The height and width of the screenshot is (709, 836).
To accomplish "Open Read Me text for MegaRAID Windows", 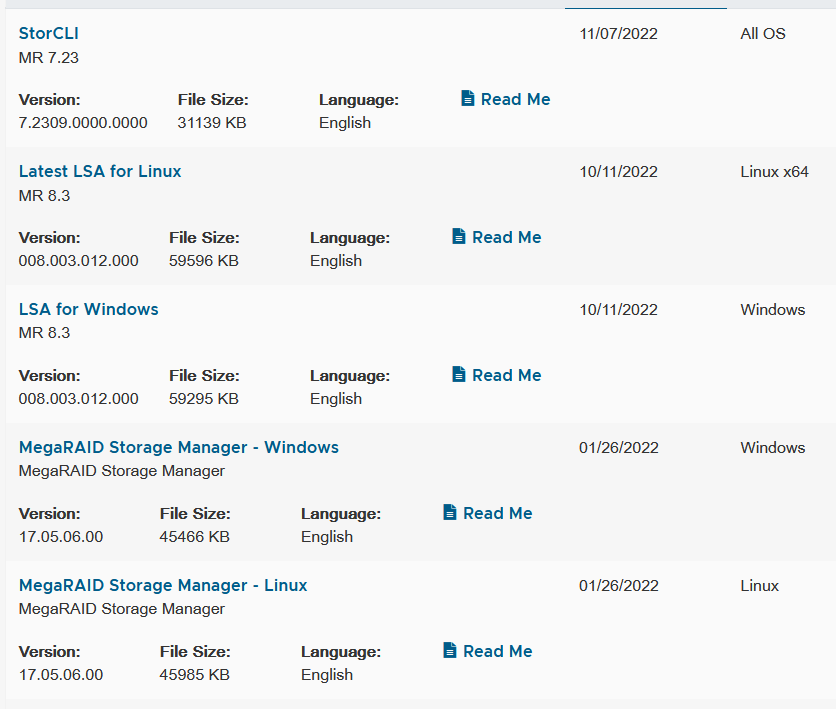I will pos(497,513).
